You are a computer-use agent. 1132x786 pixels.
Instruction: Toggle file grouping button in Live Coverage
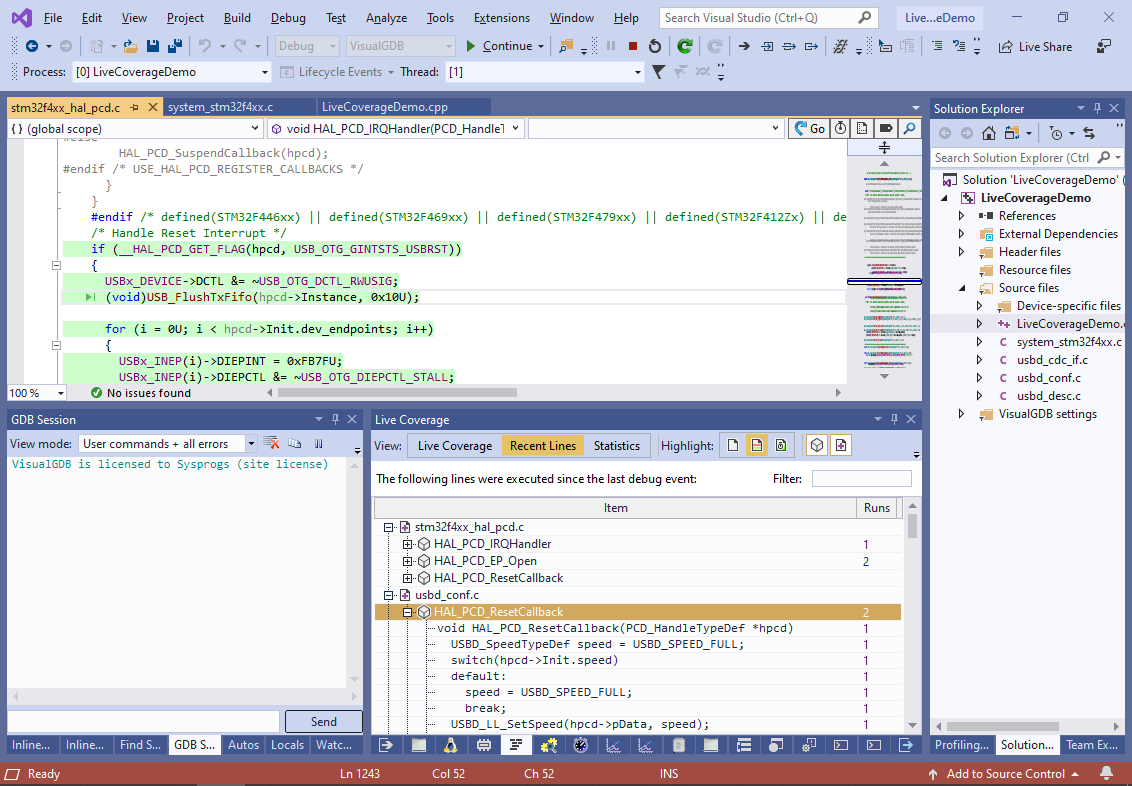pos(840,445)
